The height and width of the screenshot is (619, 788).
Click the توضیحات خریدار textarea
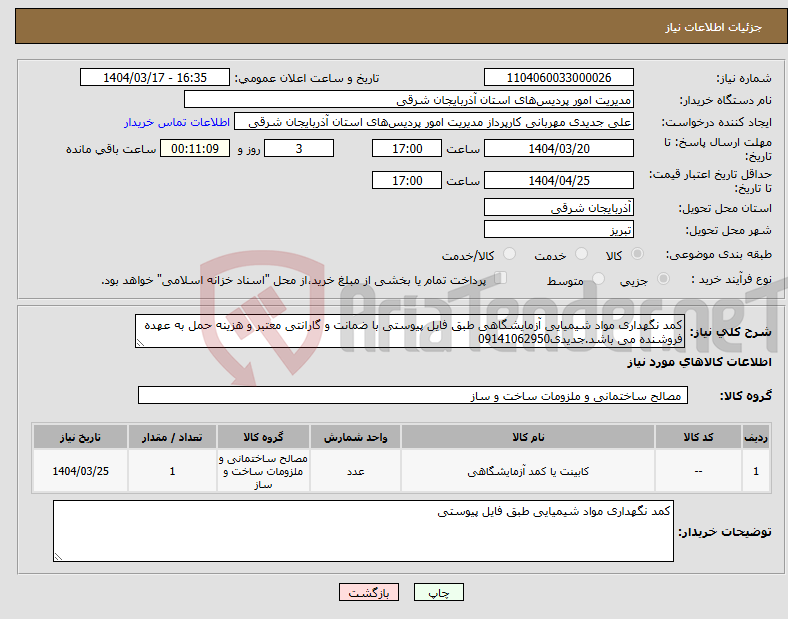(363, 531)
